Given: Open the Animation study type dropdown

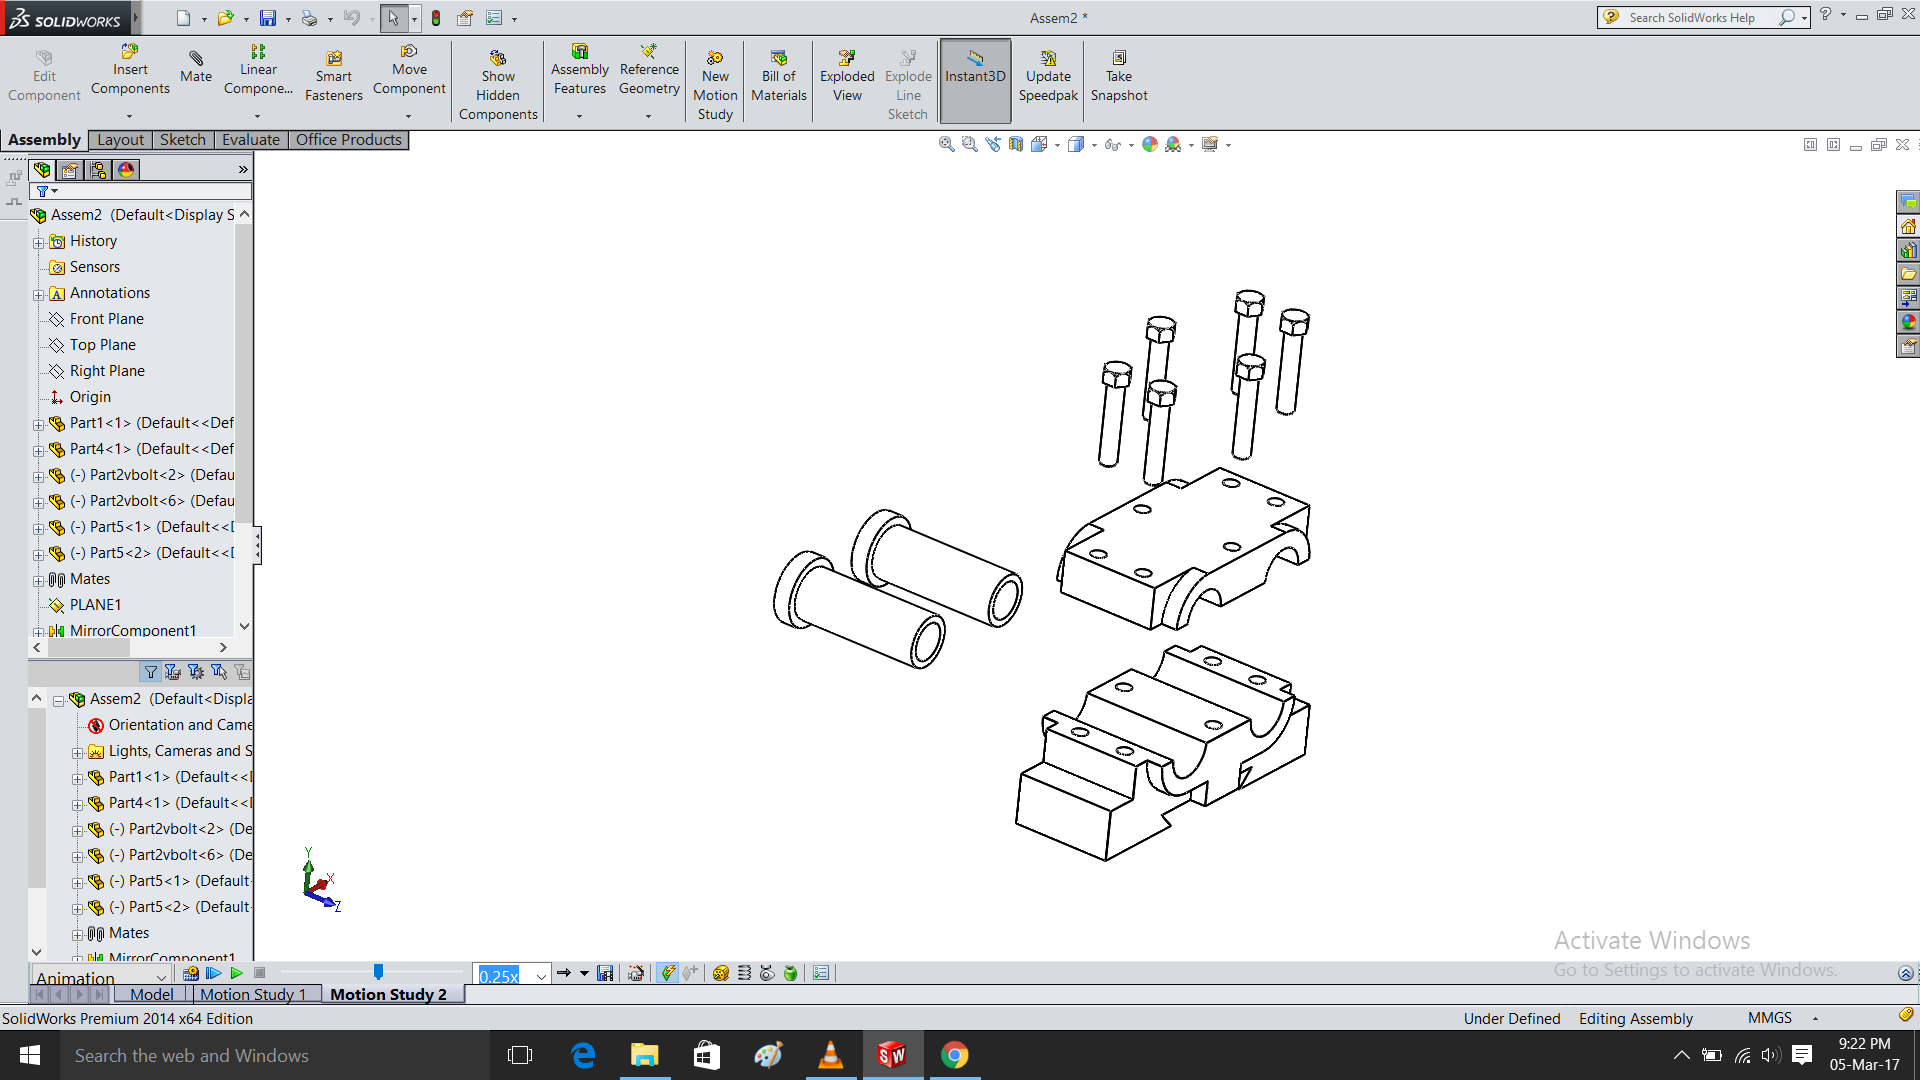Looking at the screenshot, I should tap(161, 977).
